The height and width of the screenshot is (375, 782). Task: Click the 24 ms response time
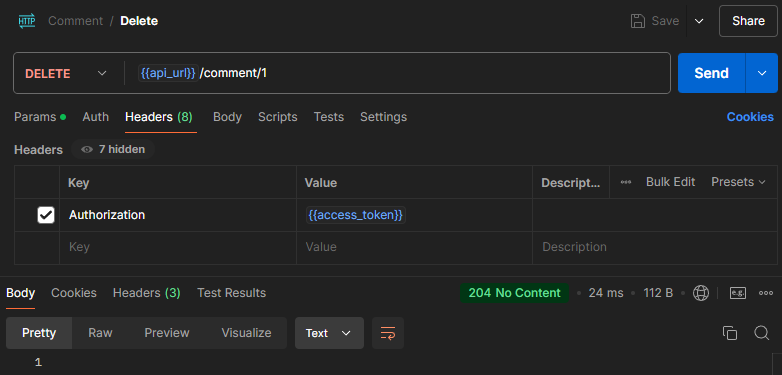coord(605,293)
